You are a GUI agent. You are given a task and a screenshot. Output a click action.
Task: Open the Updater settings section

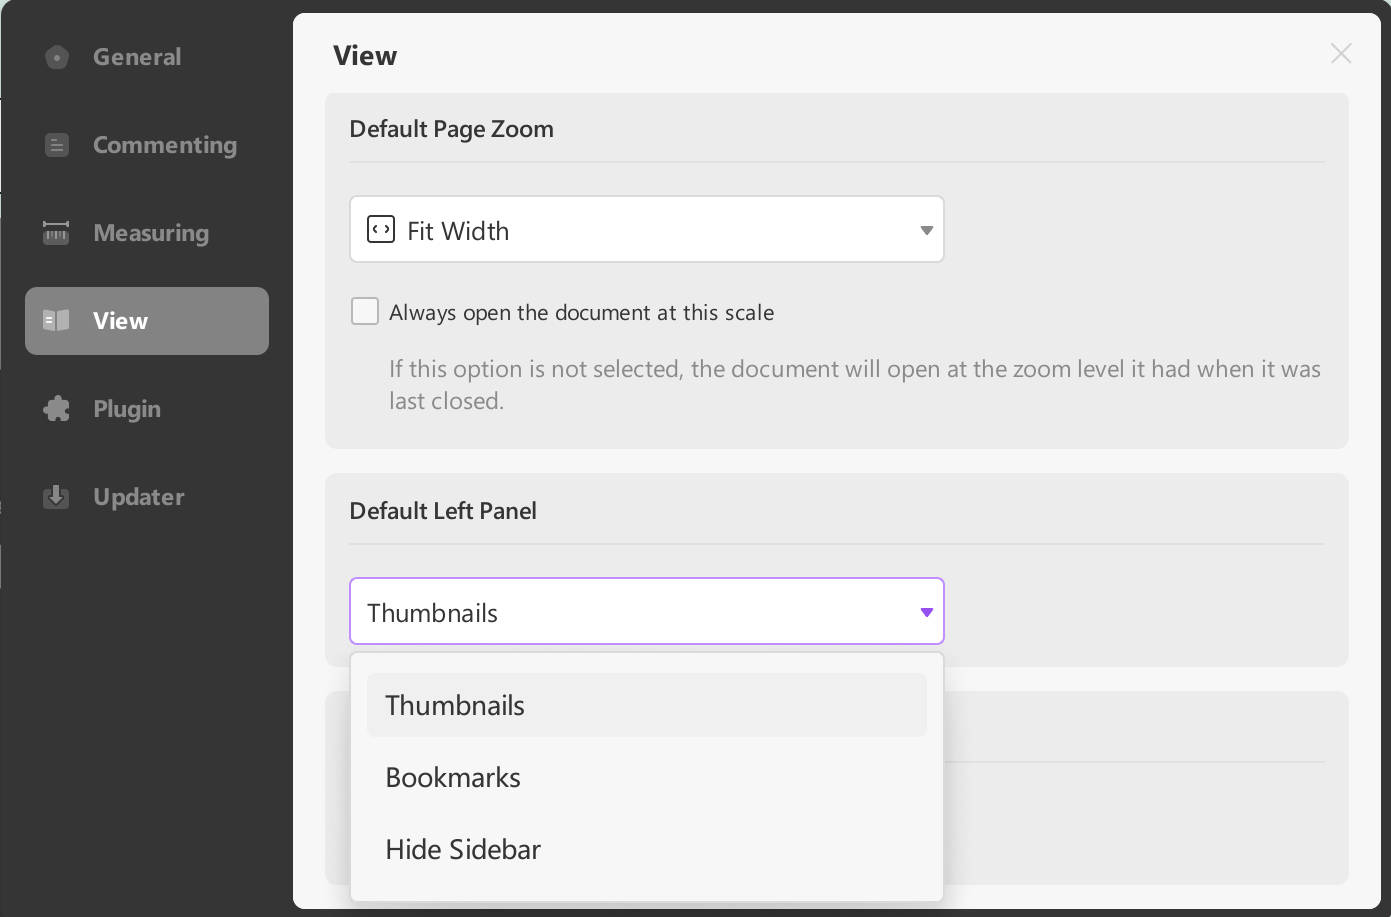(138, 497)
